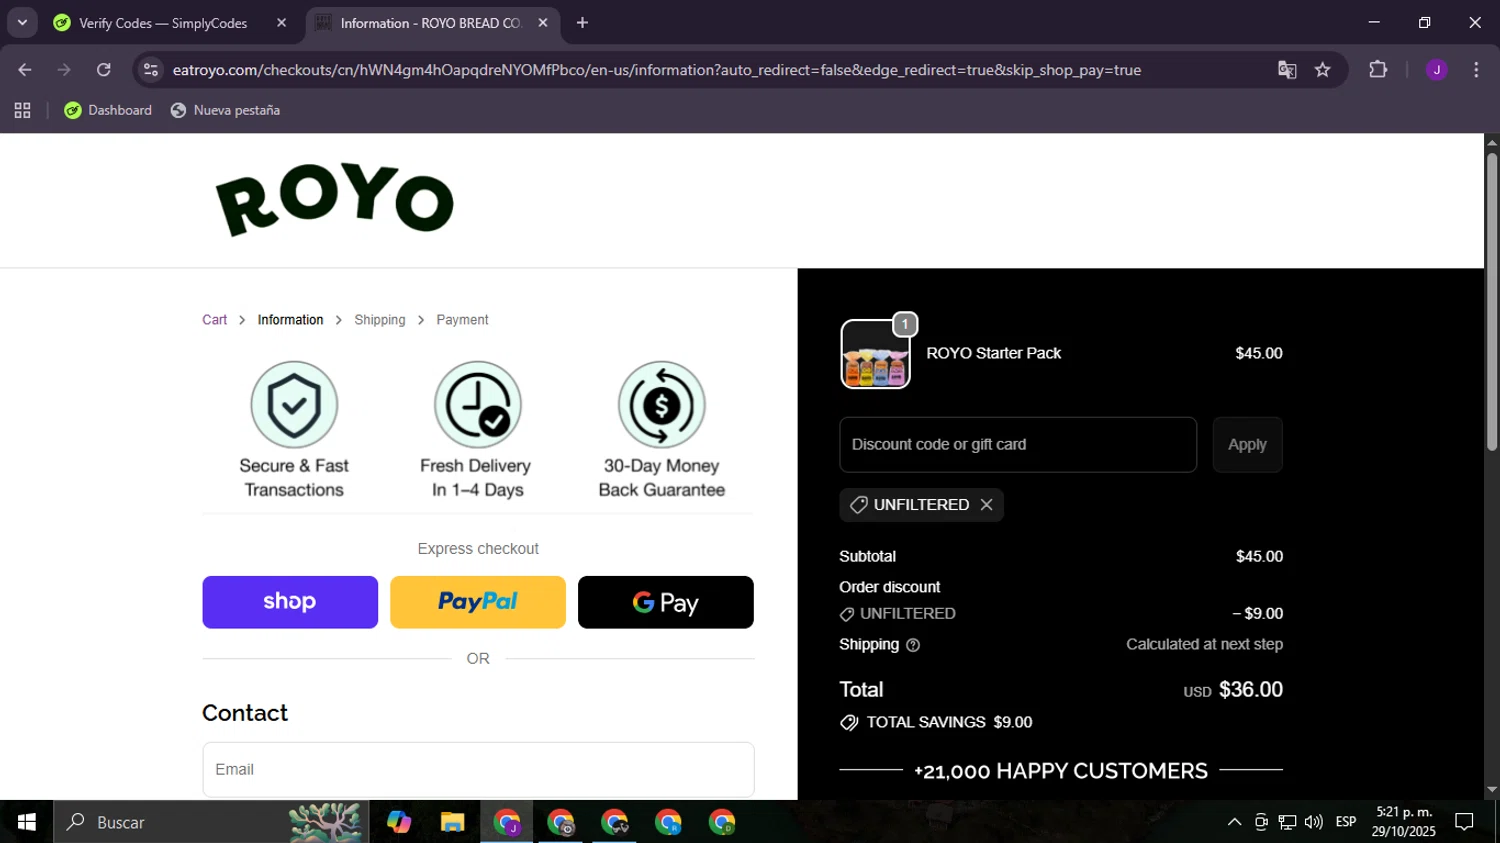
Task: Click the USD $36.00 total amount
Action: pos(1233,690)
